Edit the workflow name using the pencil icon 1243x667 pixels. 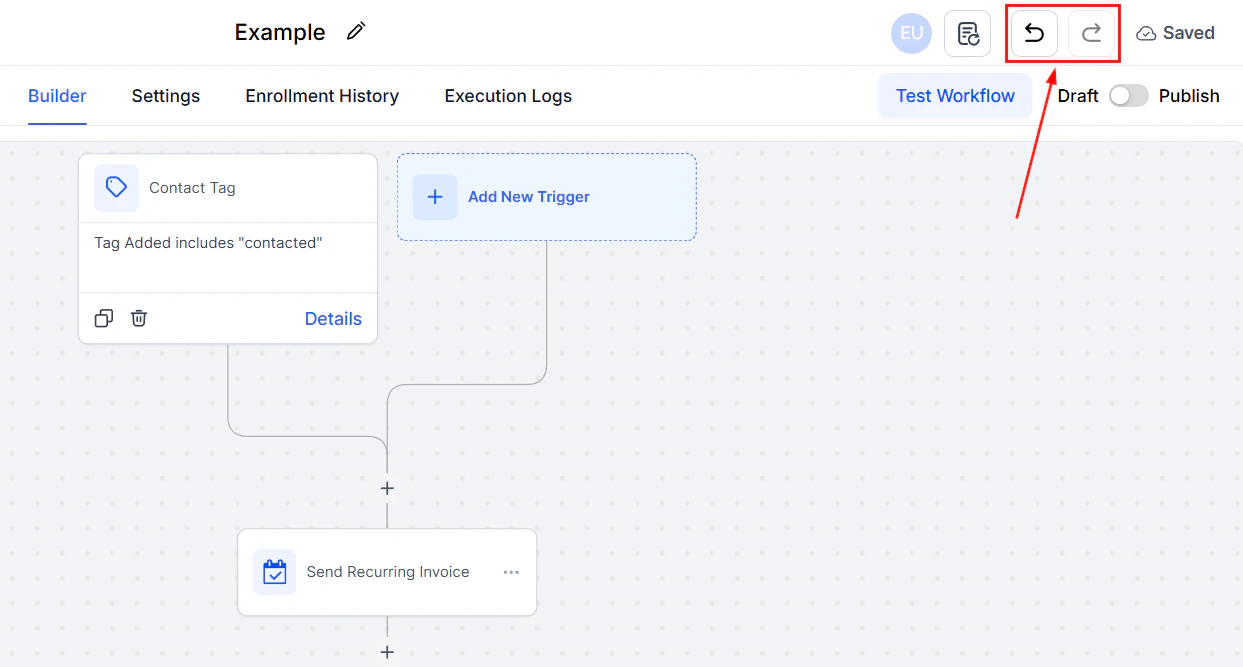pos(355,32)
